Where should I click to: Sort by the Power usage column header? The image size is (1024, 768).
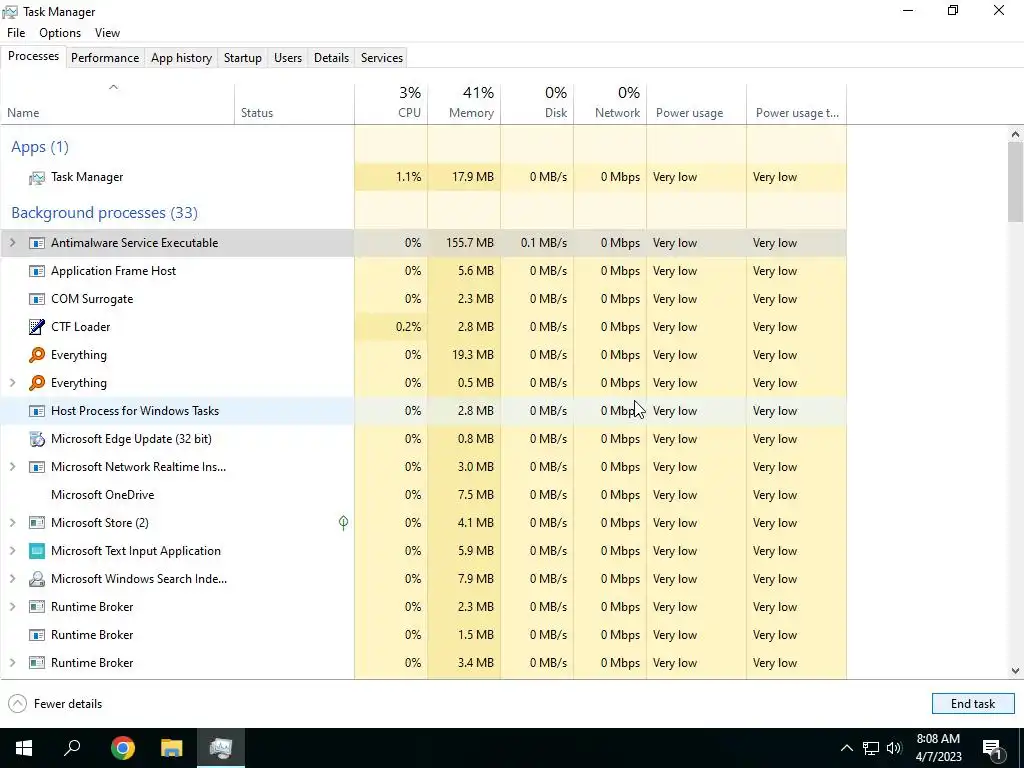pos(696,104)
